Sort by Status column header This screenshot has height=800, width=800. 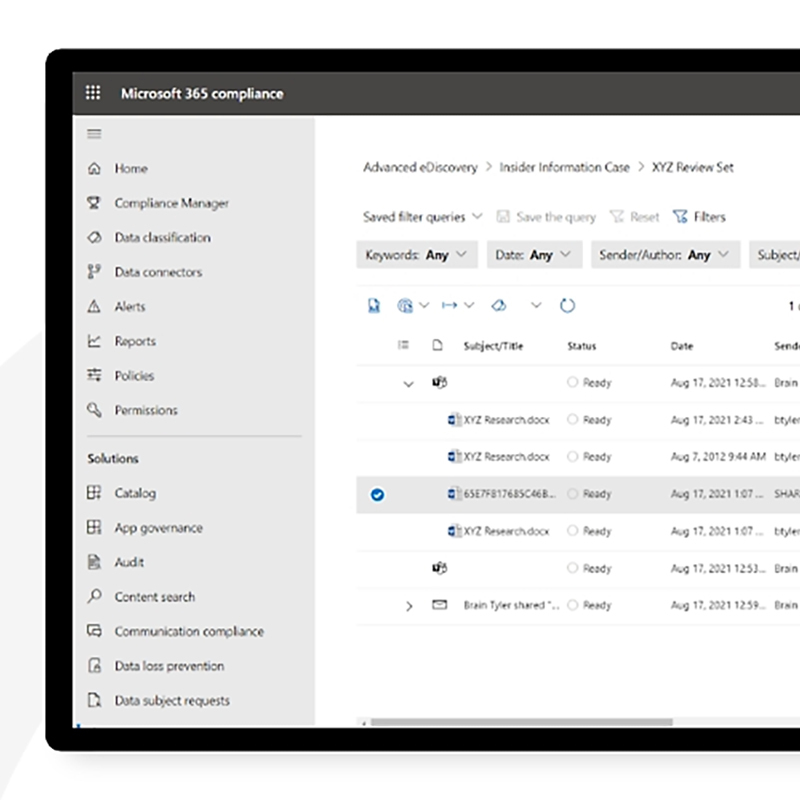click(582, 346)
